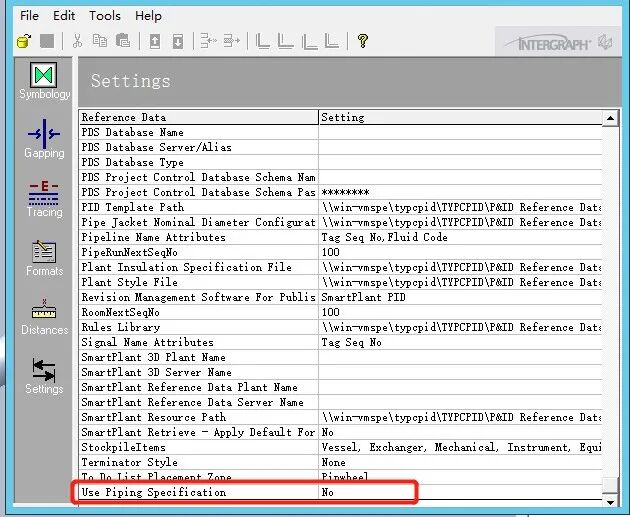Click the scrollbar up arrow

click(x=610, y=118)
